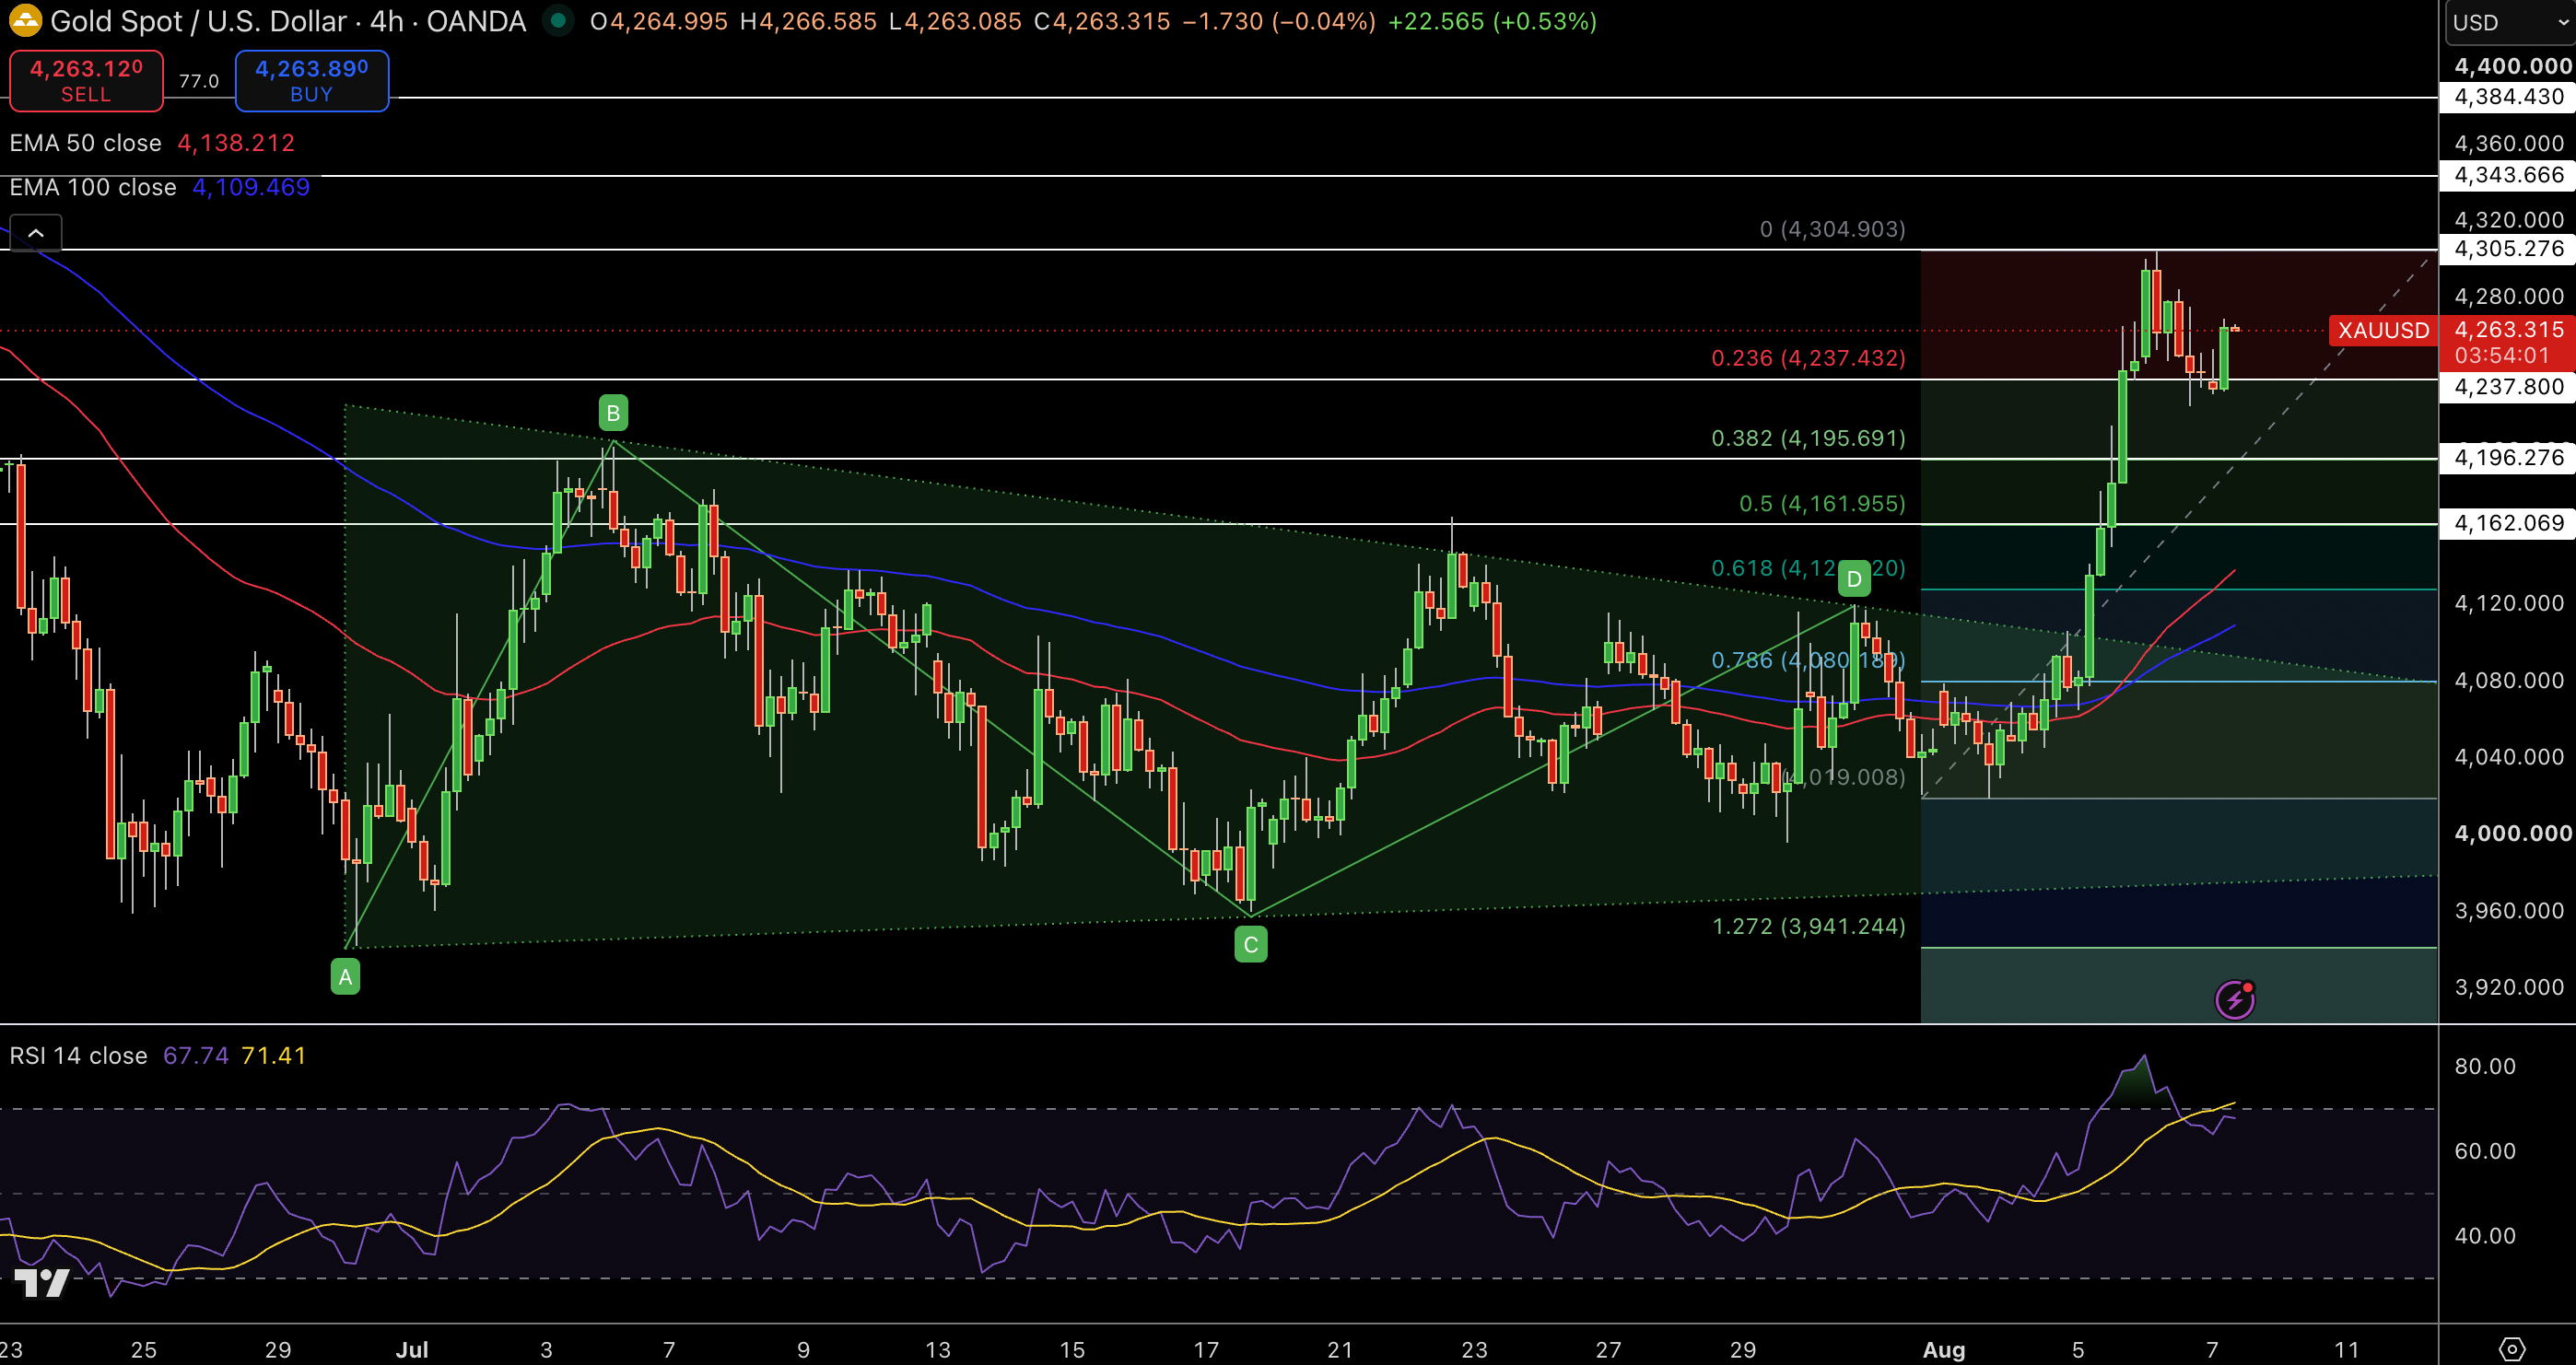Screen dimensions: 2576x1365
Task: Click the +22.565 (+0.53%) change value
Action: [1492, 21]
